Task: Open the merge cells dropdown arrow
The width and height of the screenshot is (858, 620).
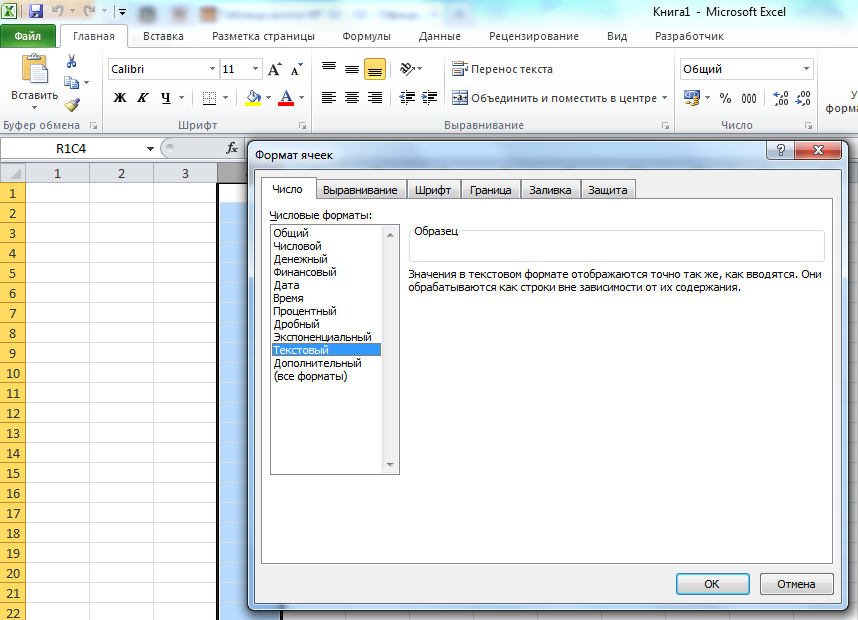Action: [x=664, y=98]
